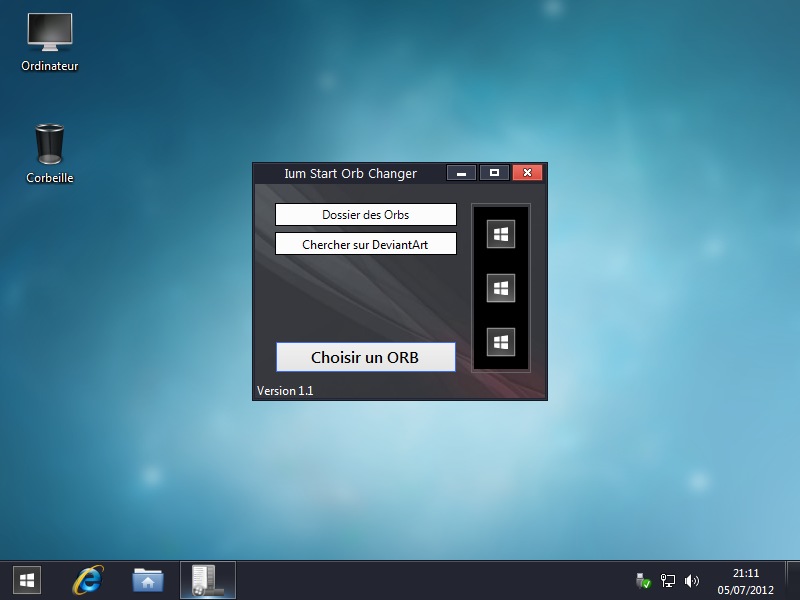This screenshot has width=800, height=600.
Task: Open the Ordinateur desktop icon
Action: tap(49, 43)
